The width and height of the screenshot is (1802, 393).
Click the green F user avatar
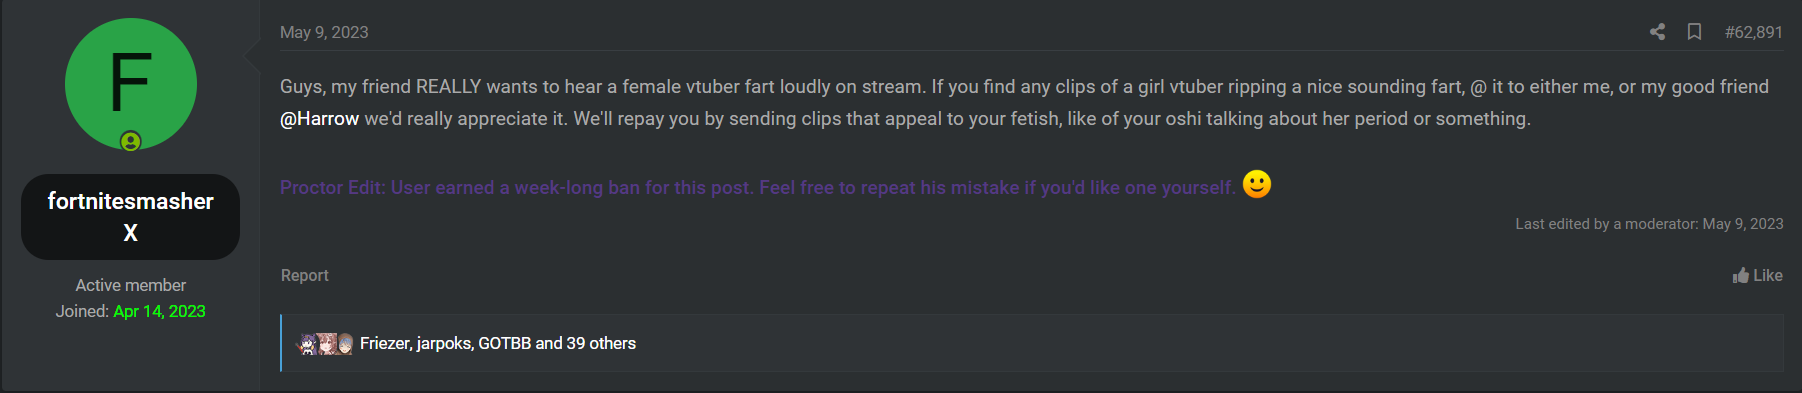[x=131, y=84]
